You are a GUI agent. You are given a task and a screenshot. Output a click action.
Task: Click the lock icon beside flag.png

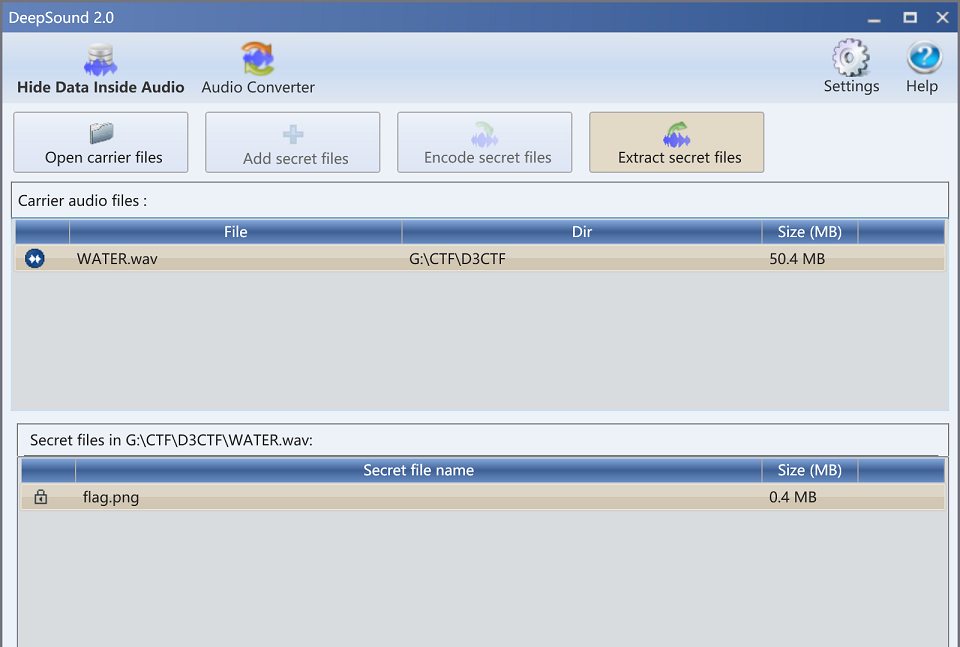pos(41,497)
